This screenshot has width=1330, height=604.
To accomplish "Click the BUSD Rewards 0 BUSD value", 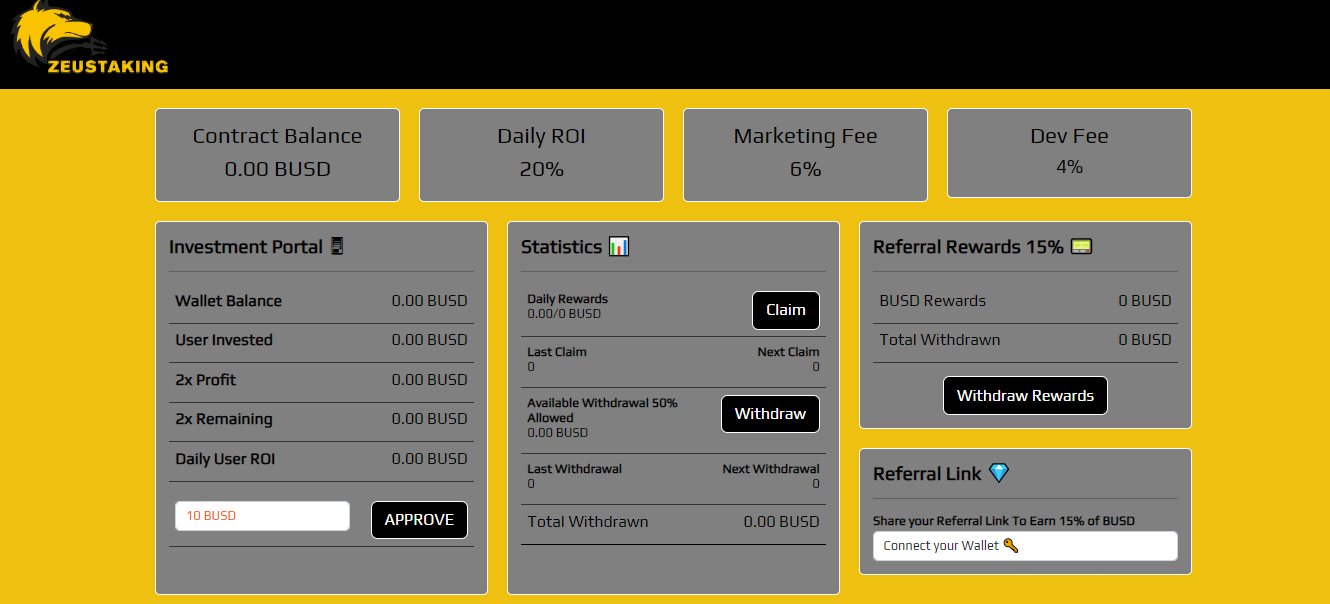I will [x=1144, y=301].
